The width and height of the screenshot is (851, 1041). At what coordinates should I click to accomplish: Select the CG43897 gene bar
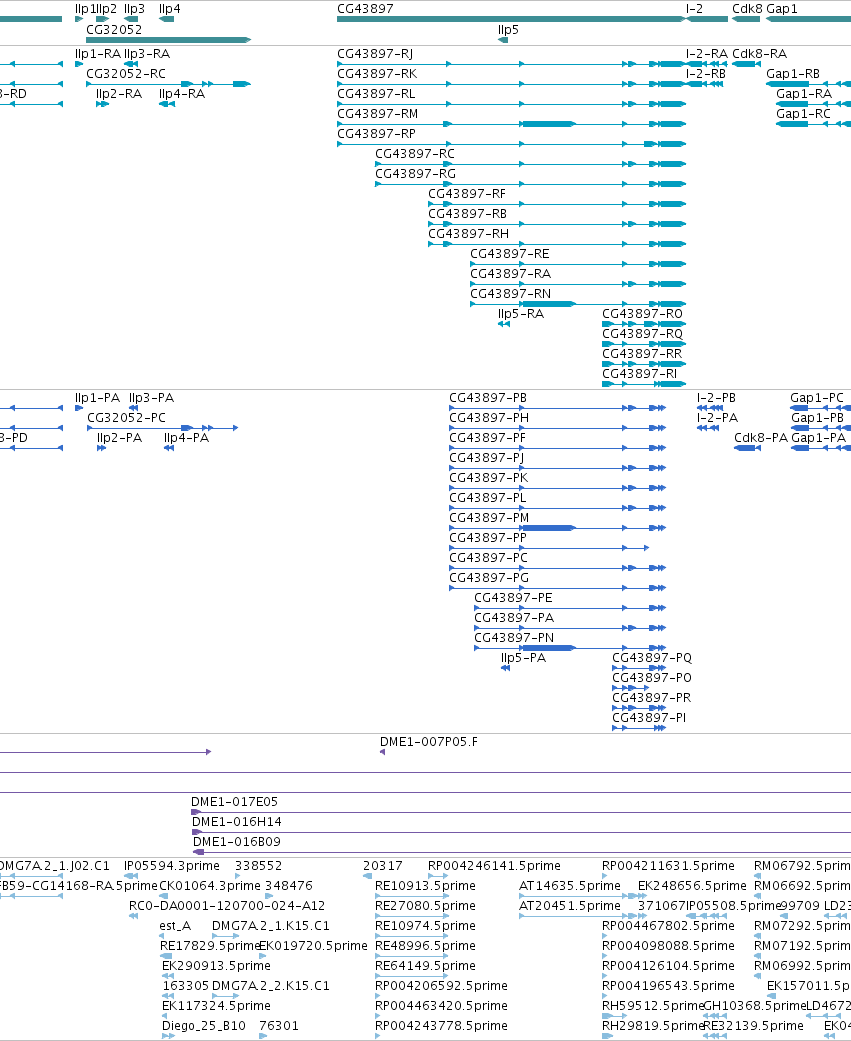511,19
